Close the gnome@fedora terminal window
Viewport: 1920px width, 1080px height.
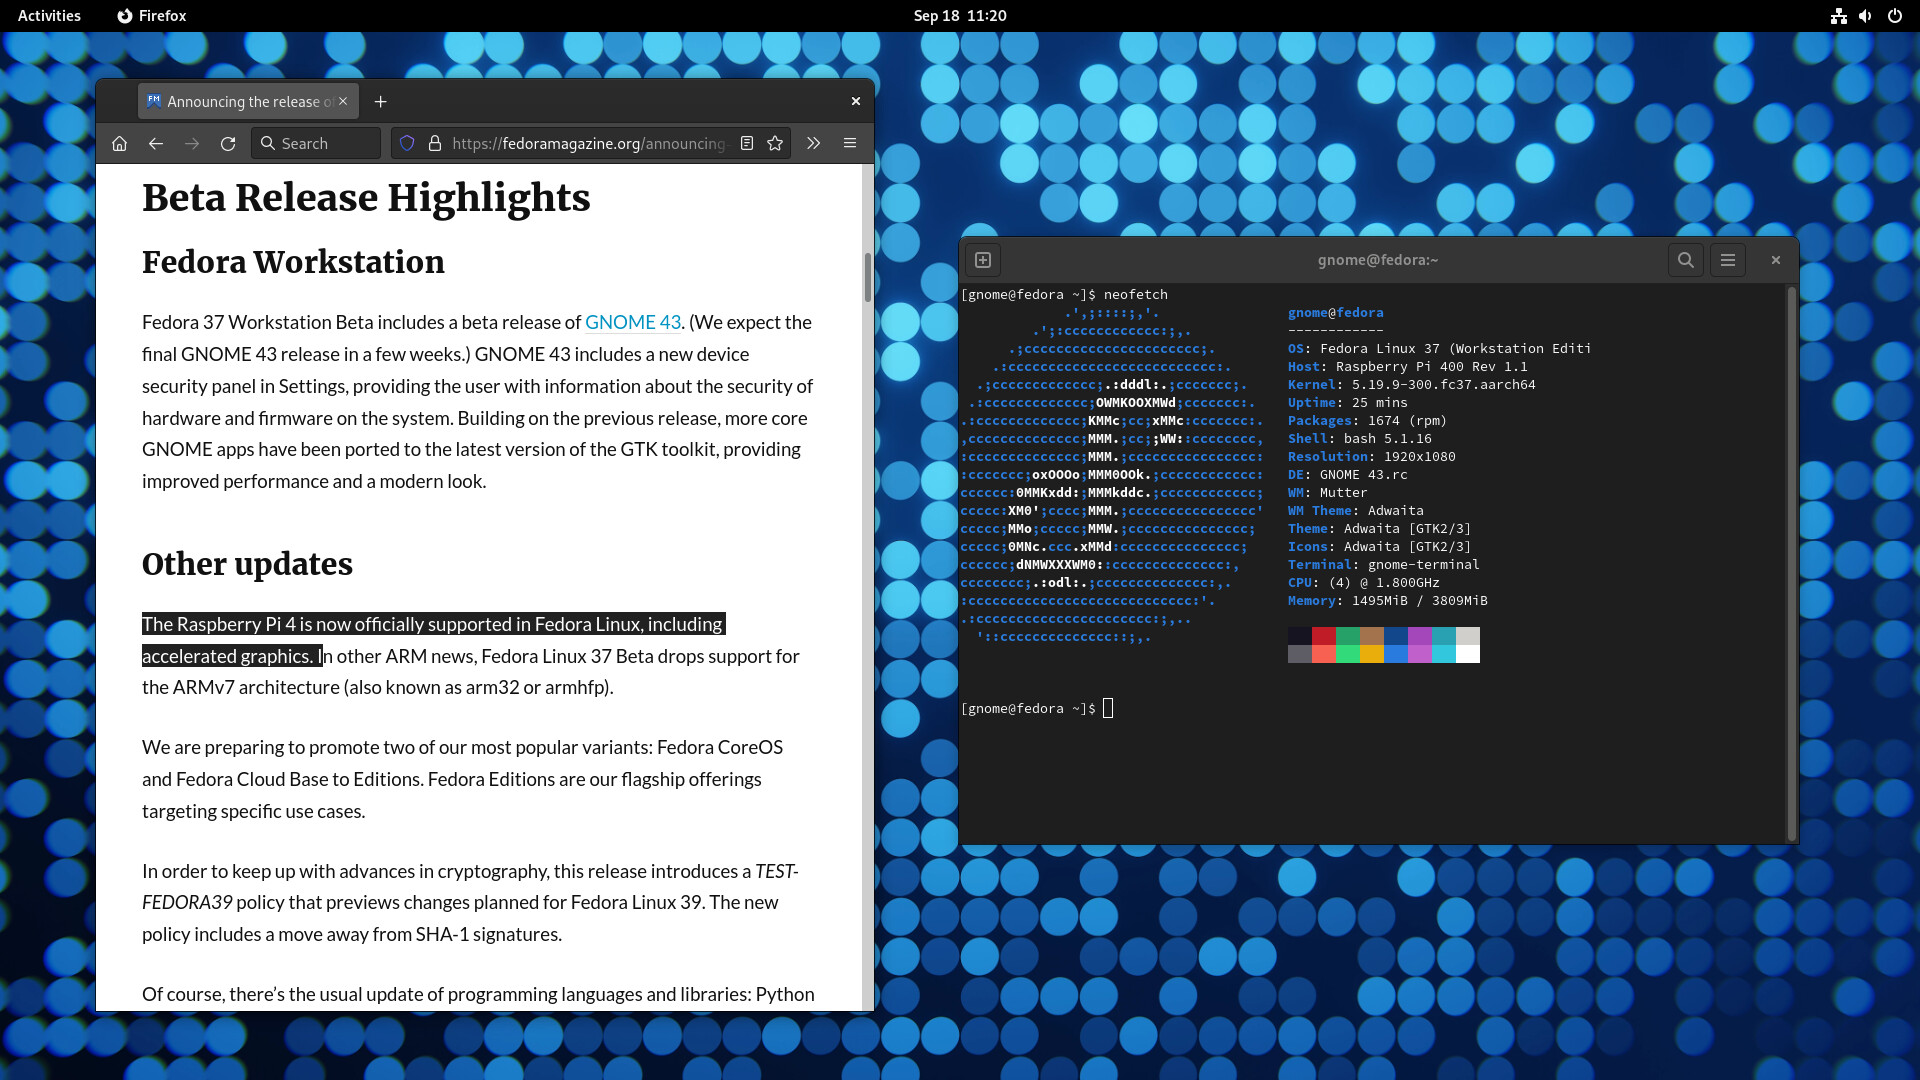click(1776, 260)
